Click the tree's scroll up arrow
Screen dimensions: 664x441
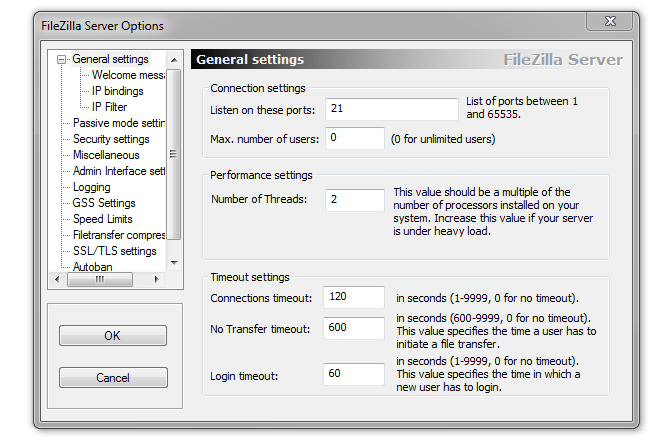pyautogui.click(x=174, y=60)
